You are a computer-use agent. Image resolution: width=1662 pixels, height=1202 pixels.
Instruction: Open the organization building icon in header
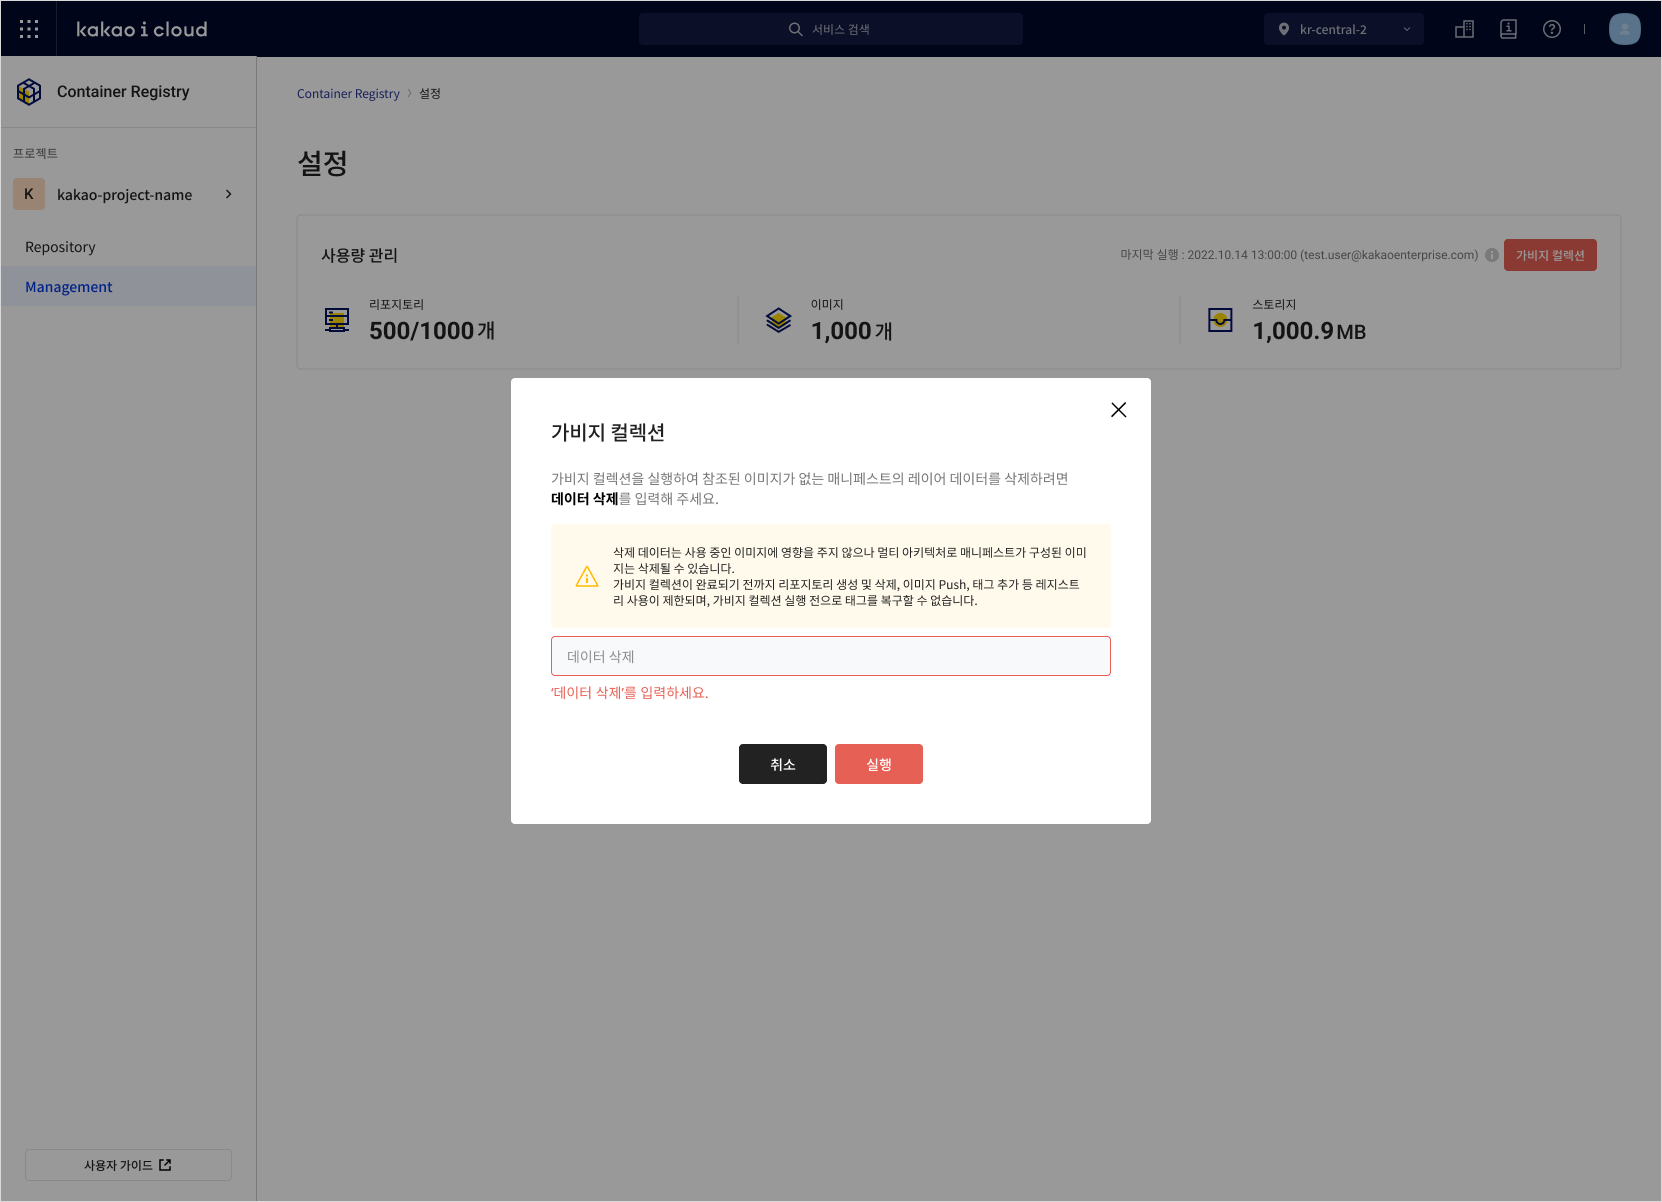tap(1464, 29)
